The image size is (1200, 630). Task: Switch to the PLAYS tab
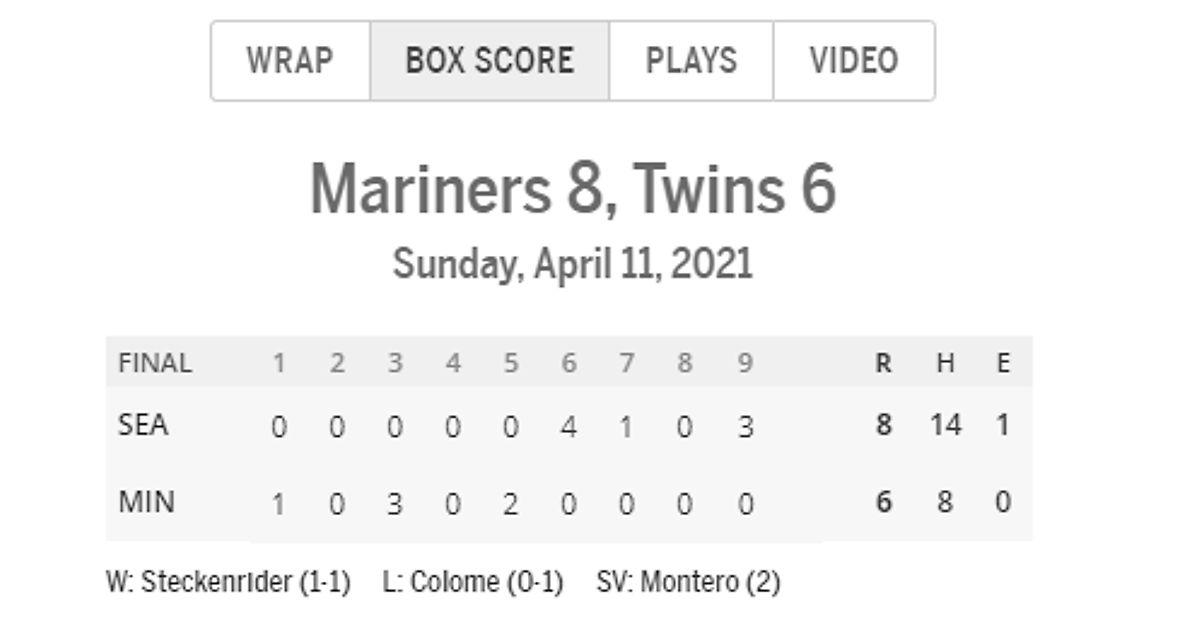691,61
